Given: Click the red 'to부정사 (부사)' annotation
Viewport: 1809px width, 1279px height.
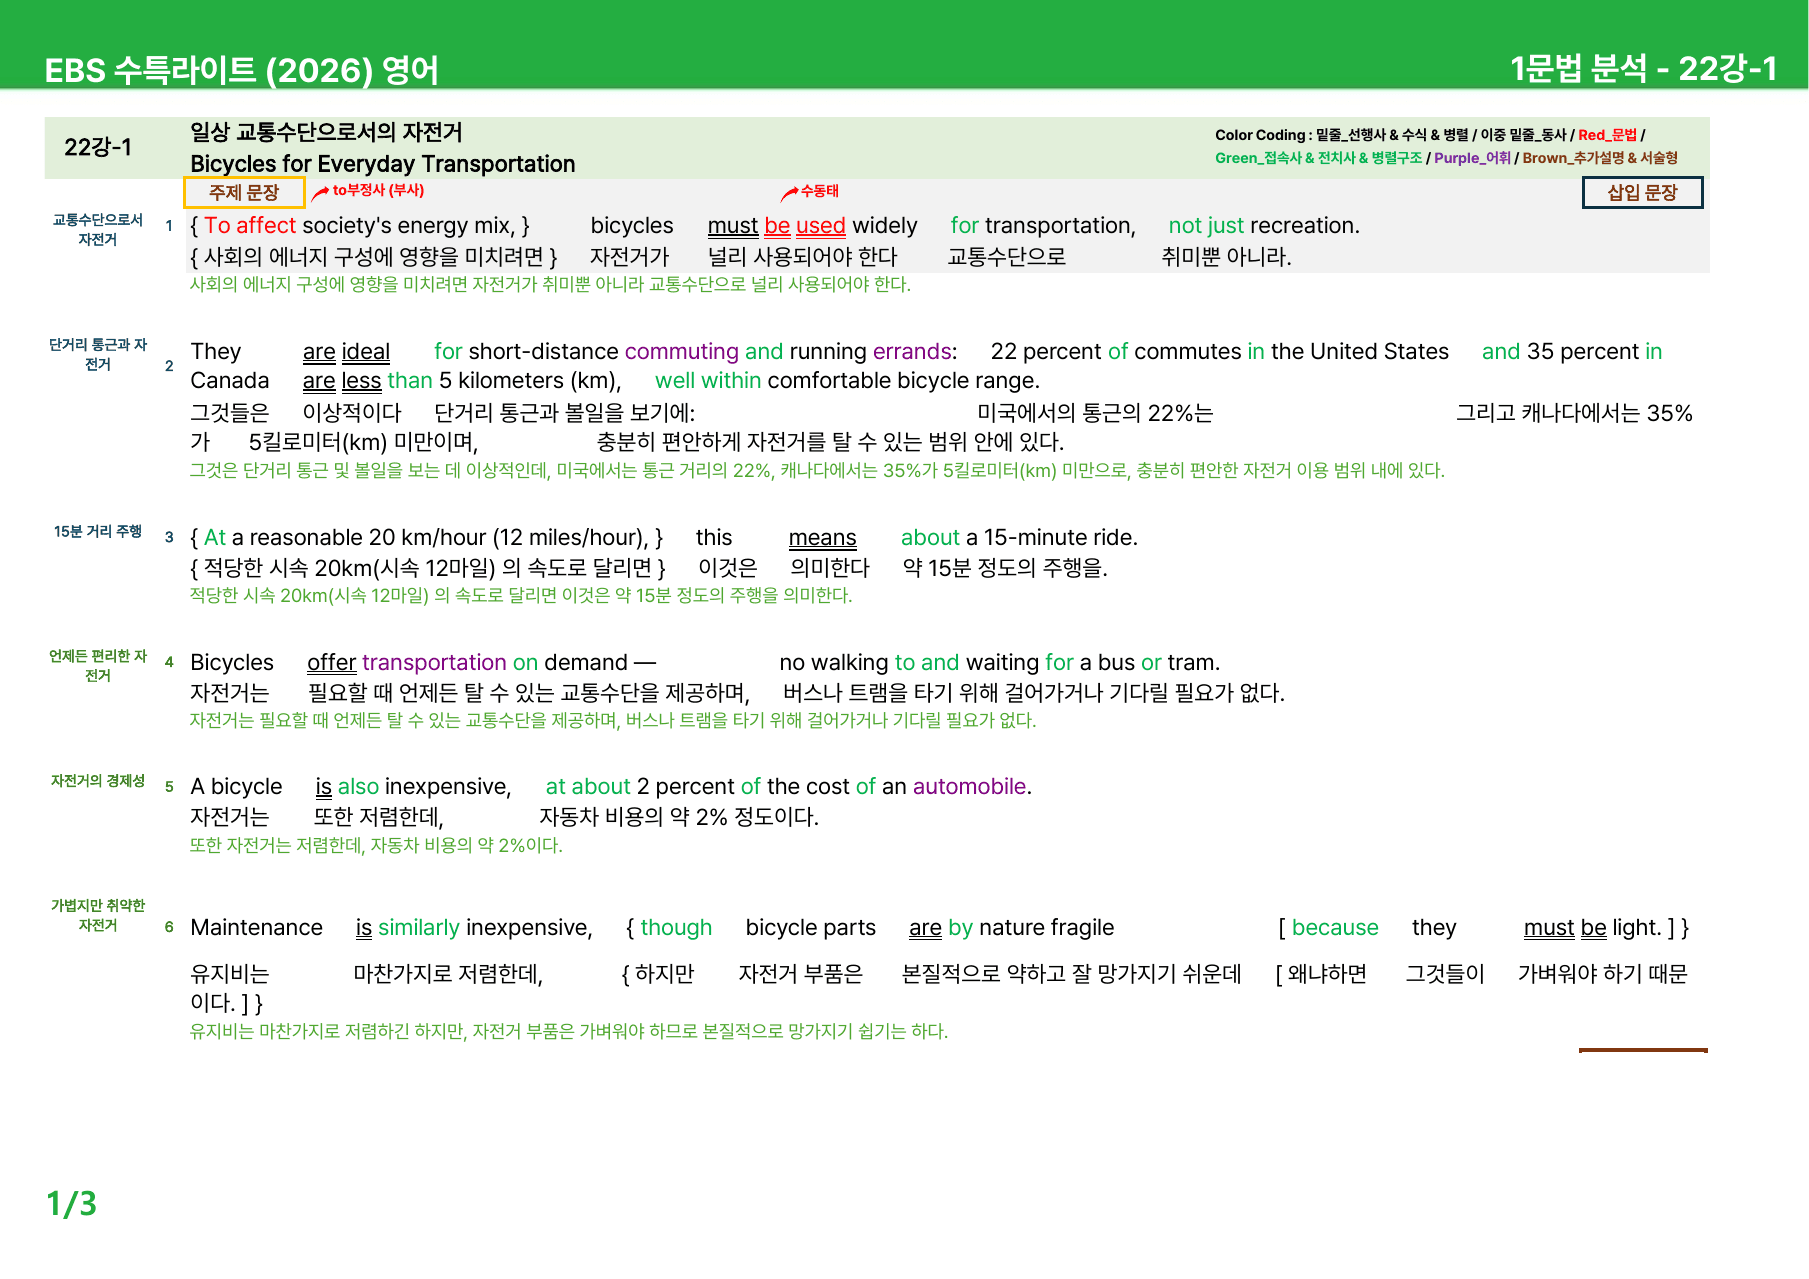Looking at the screenshot, I should pyautogui.click(x=378, y=190).
